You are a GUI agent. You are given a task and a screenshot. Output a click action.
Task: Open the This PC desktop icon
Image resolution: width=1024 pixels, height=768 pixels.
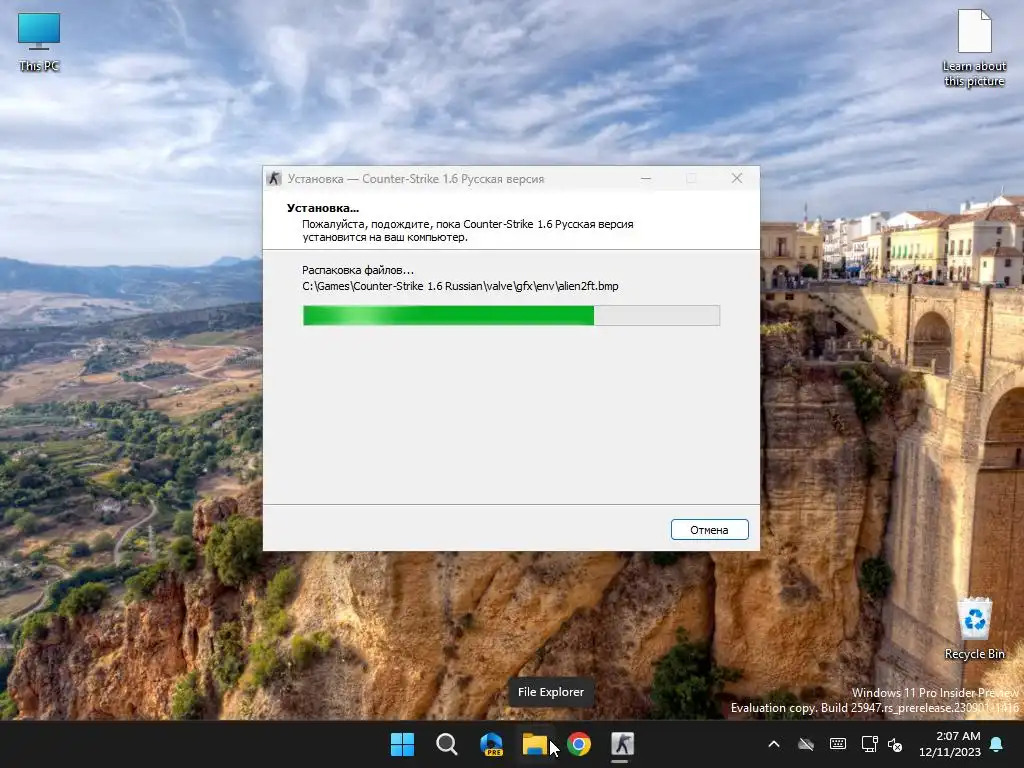[x=39, y=42]
